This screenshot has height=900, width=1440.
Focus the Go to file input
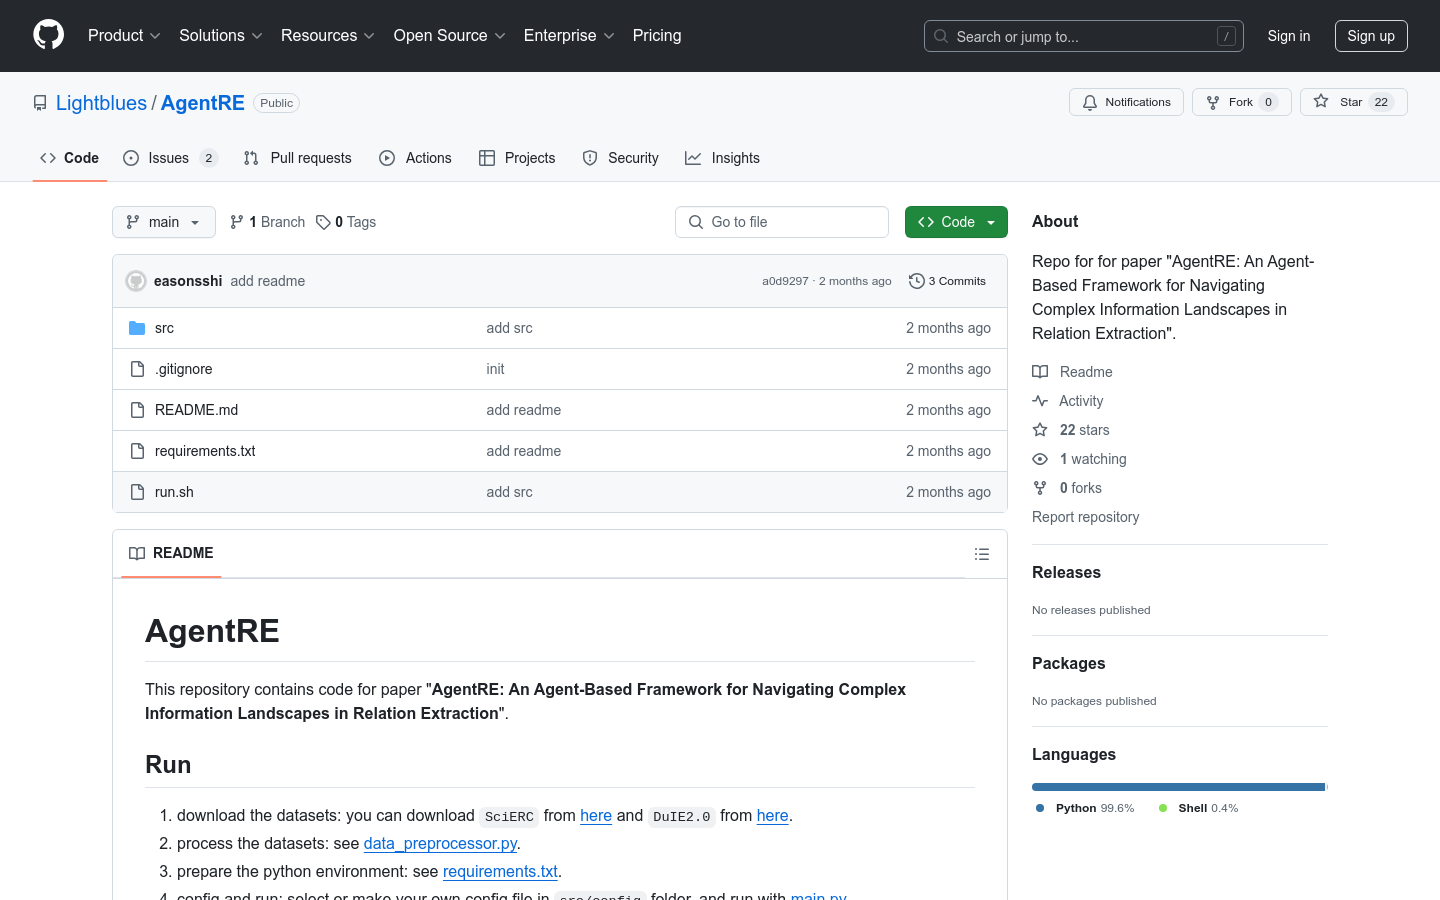(x=782, y=222)
